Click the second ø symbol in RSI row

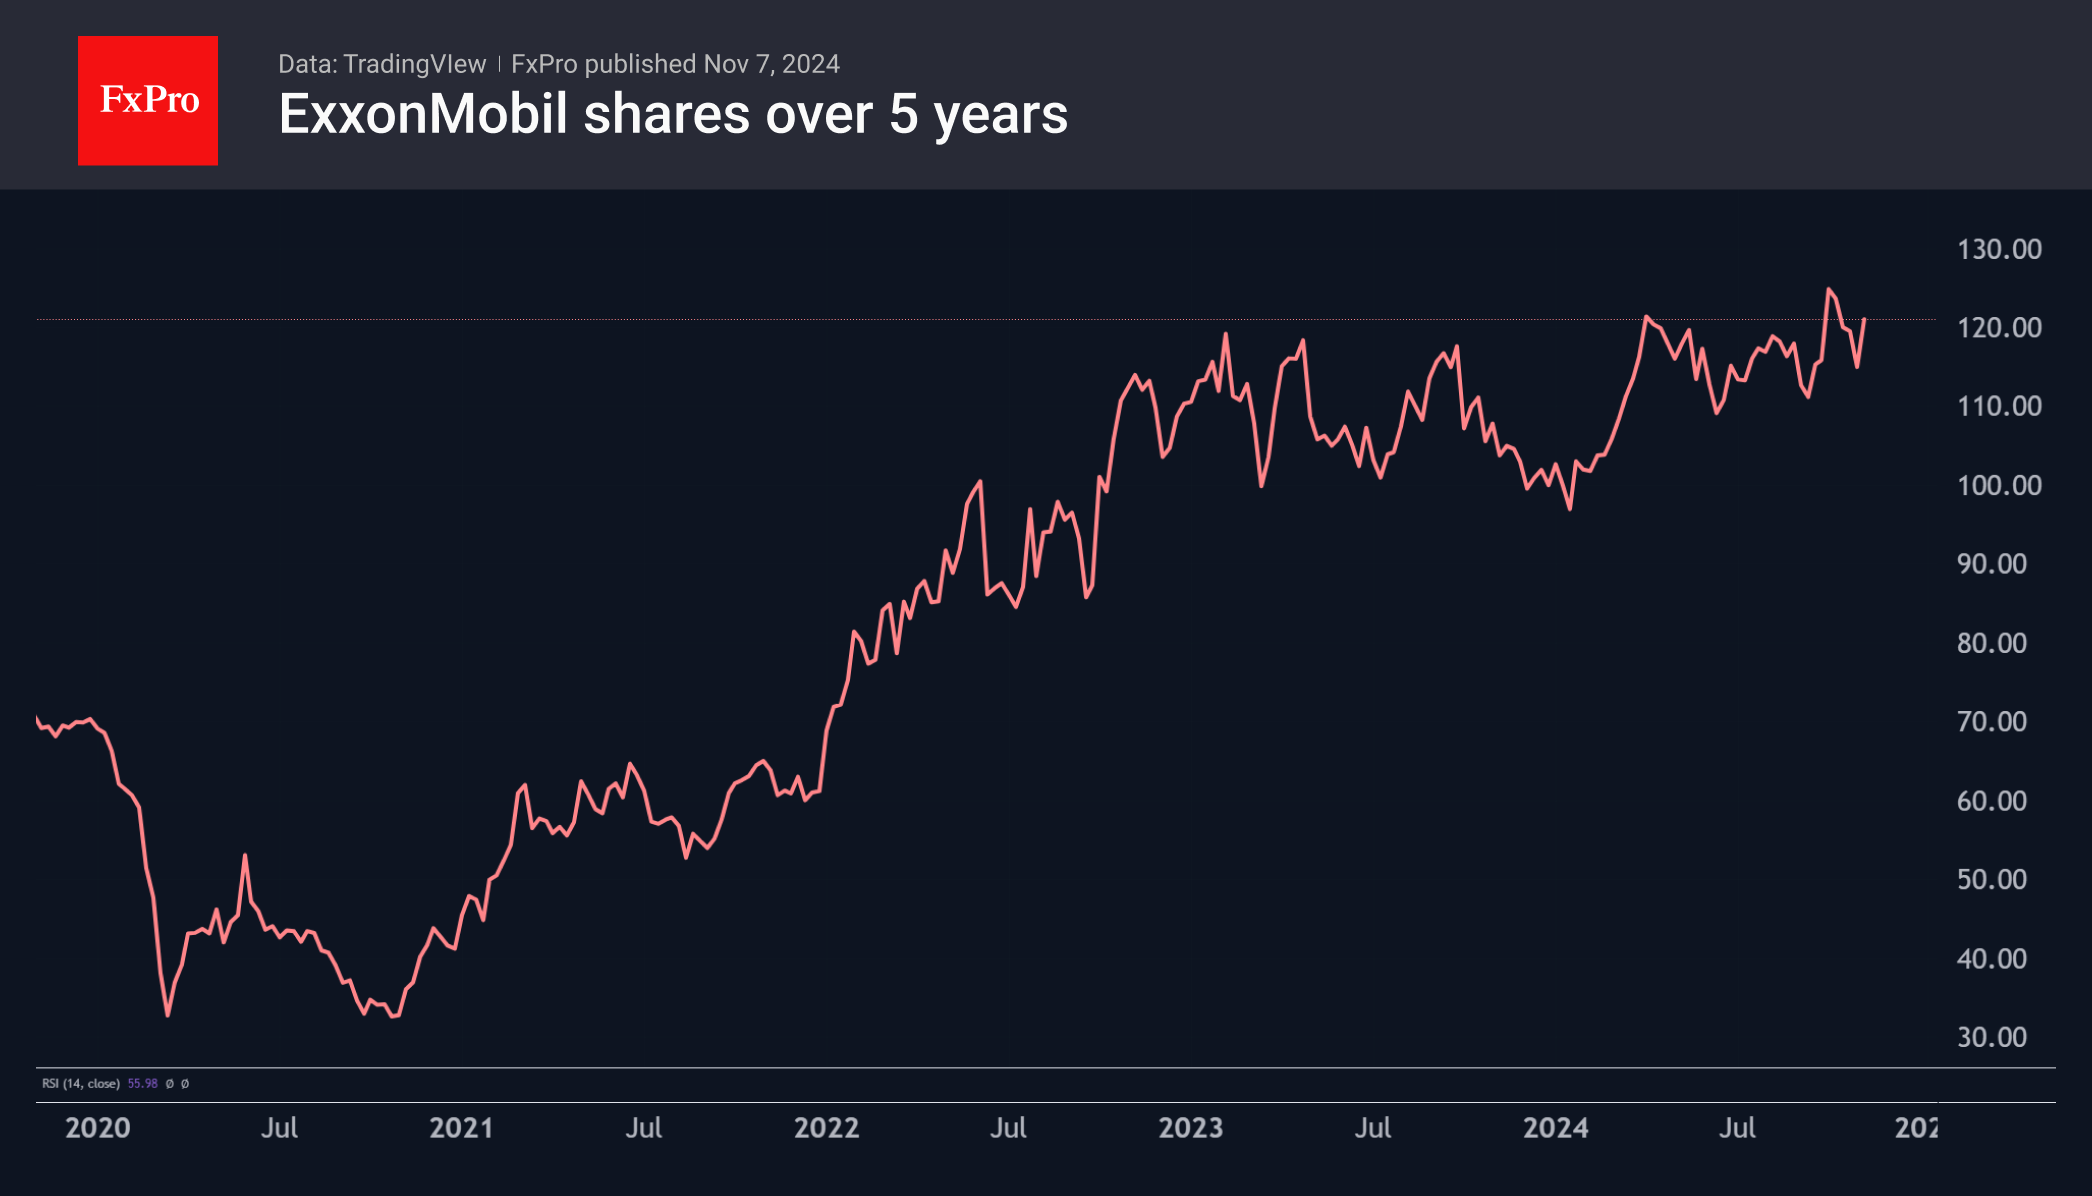tap(185, 1084)
